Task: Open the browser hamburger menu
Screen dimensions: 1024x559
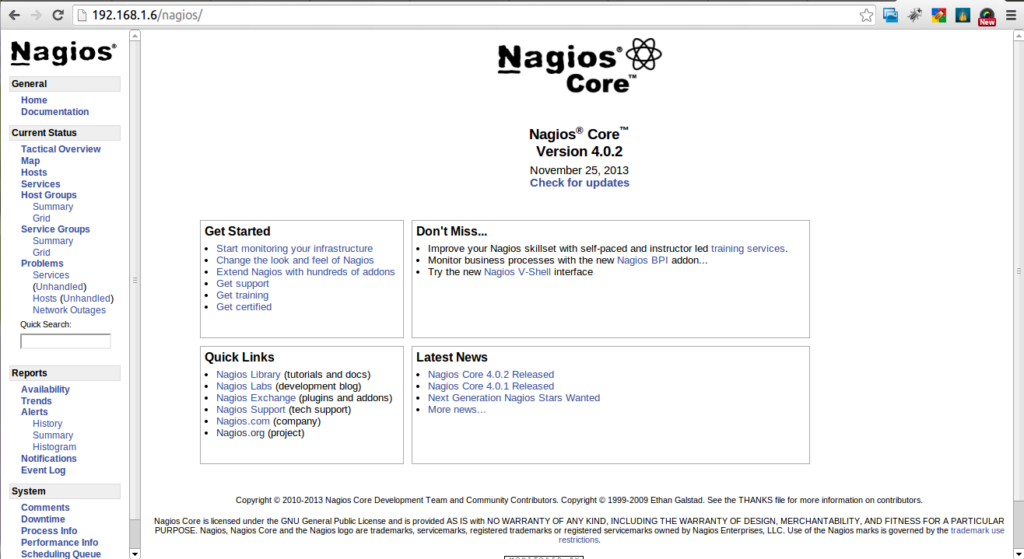Action: [1010, 15]
